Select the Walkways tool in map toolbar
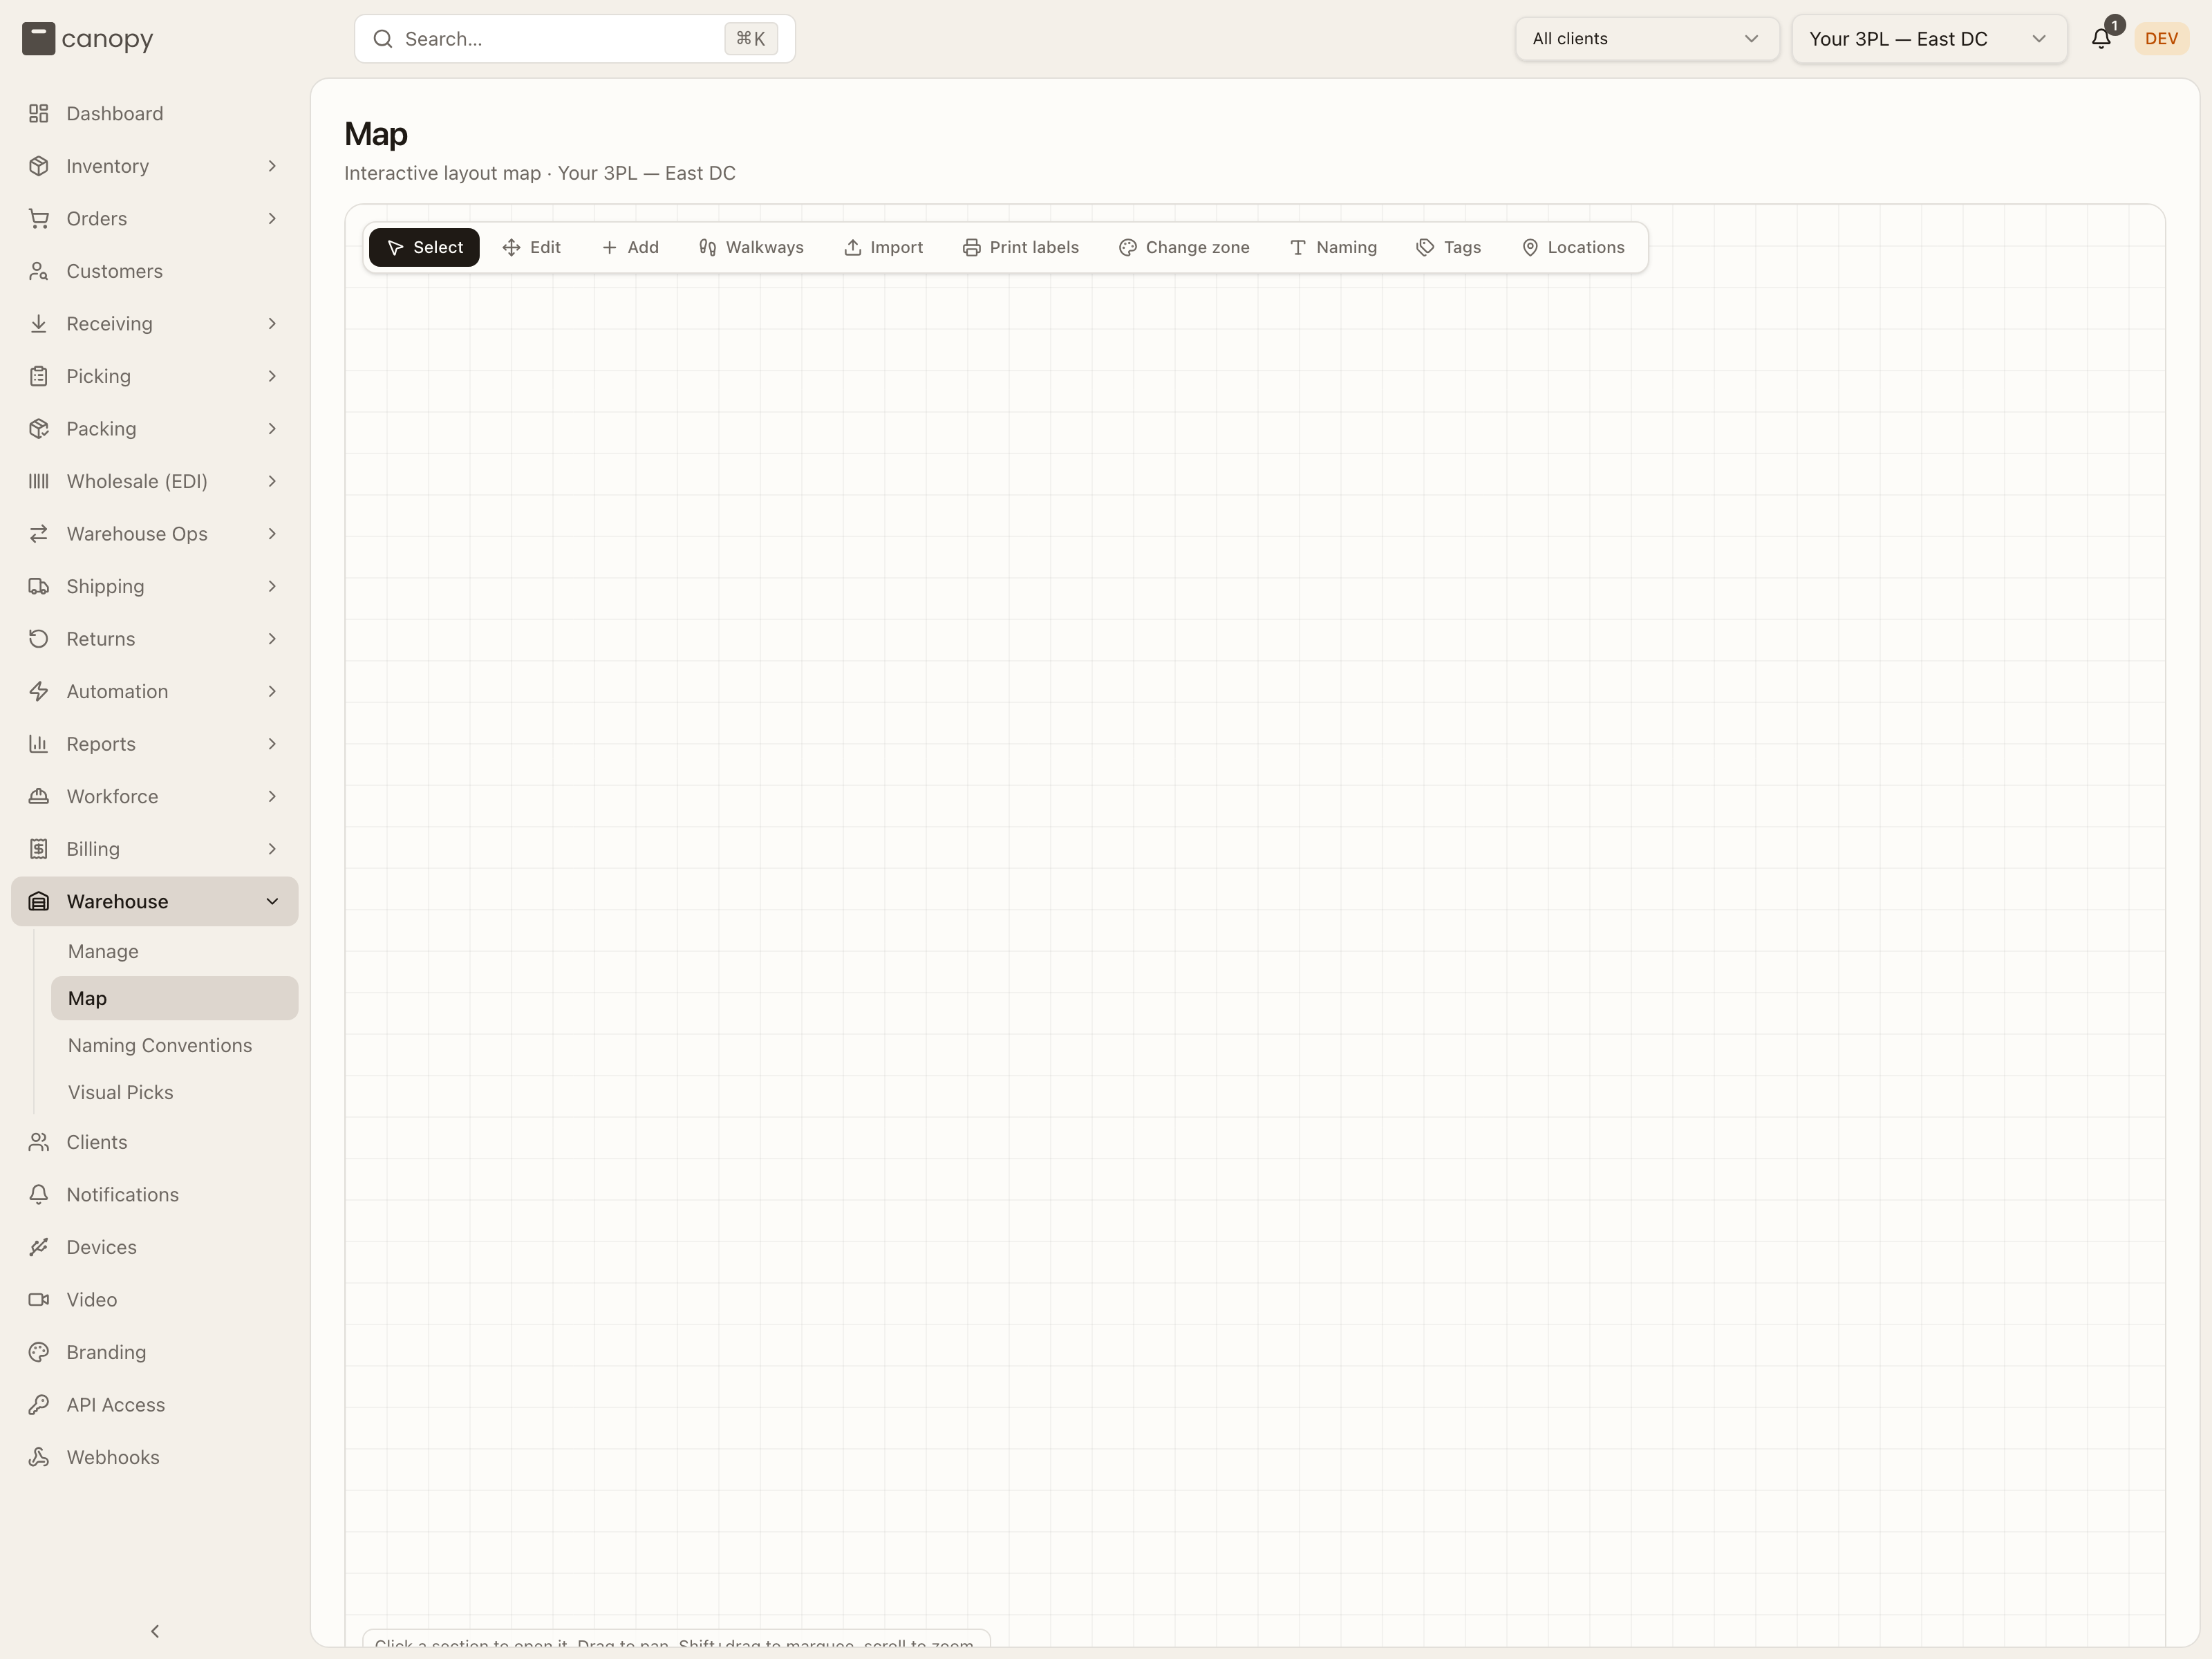Image resolution: width=2212 pixels, height=1659 pixels. pyautogui.click(x=751, y=247)
